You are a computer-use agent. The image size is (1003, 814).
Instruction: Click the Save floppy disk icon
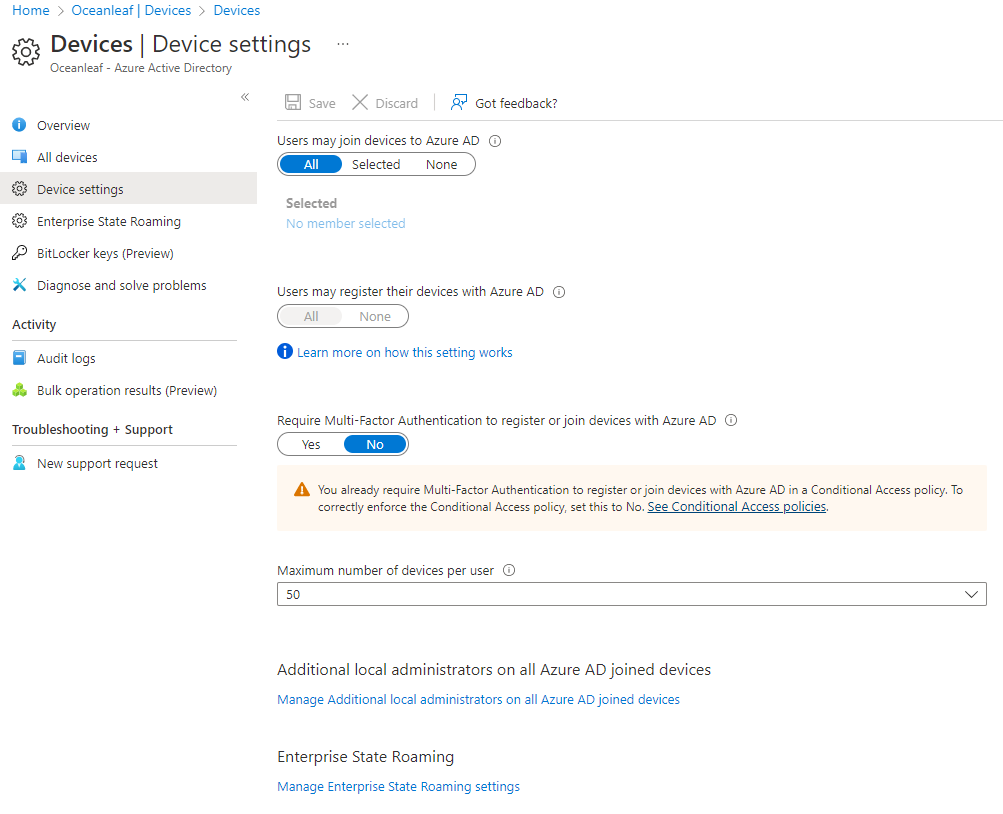(x=293, y=102)
